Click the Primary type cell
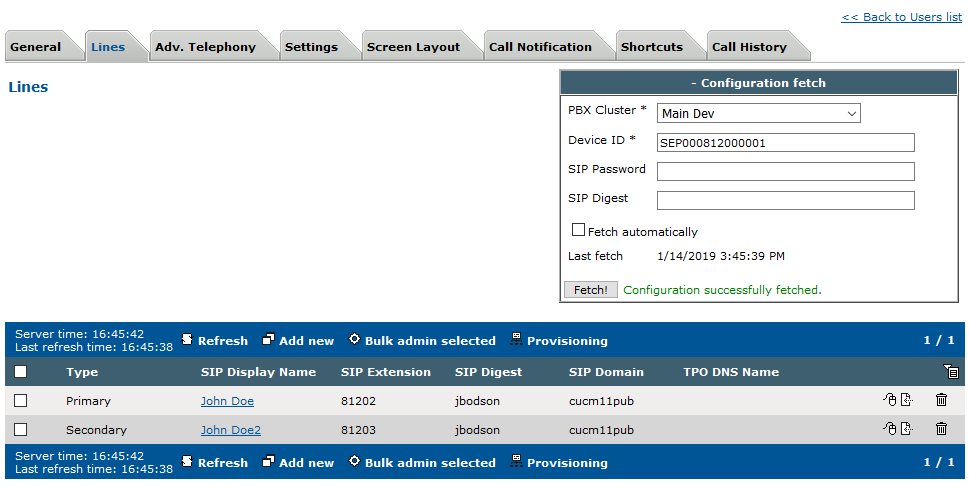 [x=88, y=401]
